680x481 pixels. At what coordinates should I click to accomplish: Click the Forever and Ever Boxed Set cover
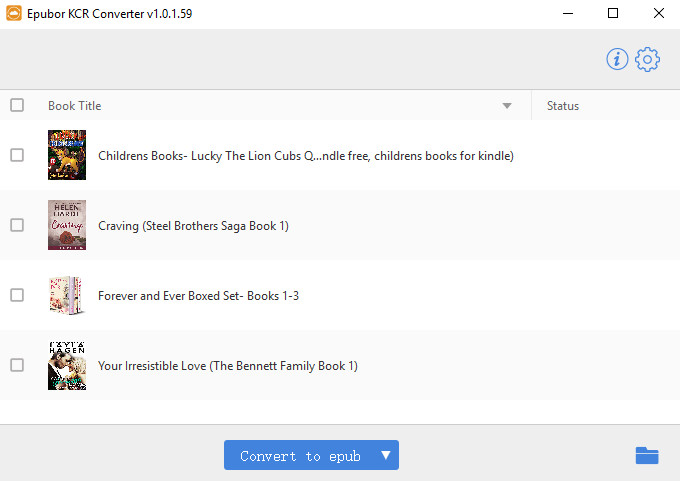(x=67, y=295)
